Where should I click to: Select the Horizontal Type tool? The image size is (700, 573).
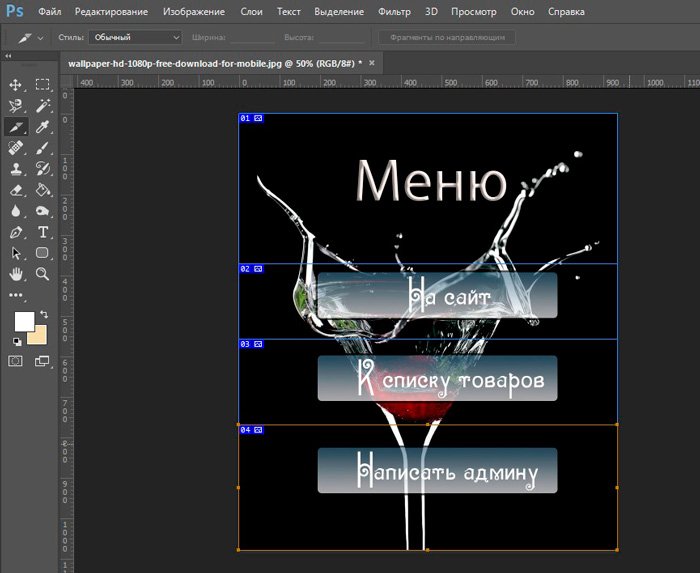[x=43, y=232]
